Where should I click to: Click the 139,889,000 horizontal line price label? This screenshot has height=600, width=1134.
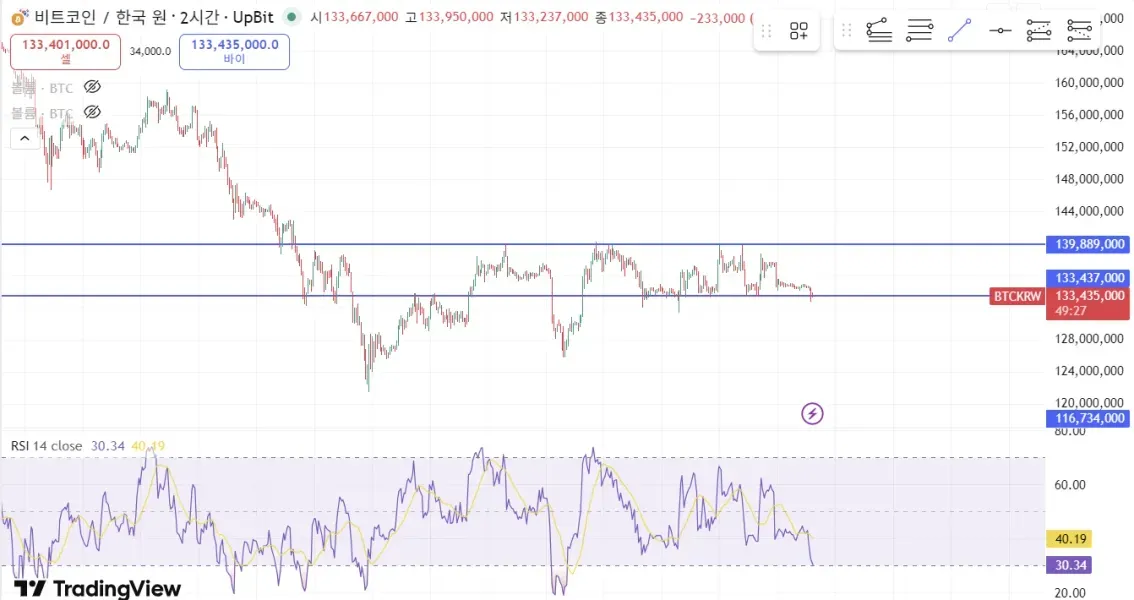click(1088, 244)
